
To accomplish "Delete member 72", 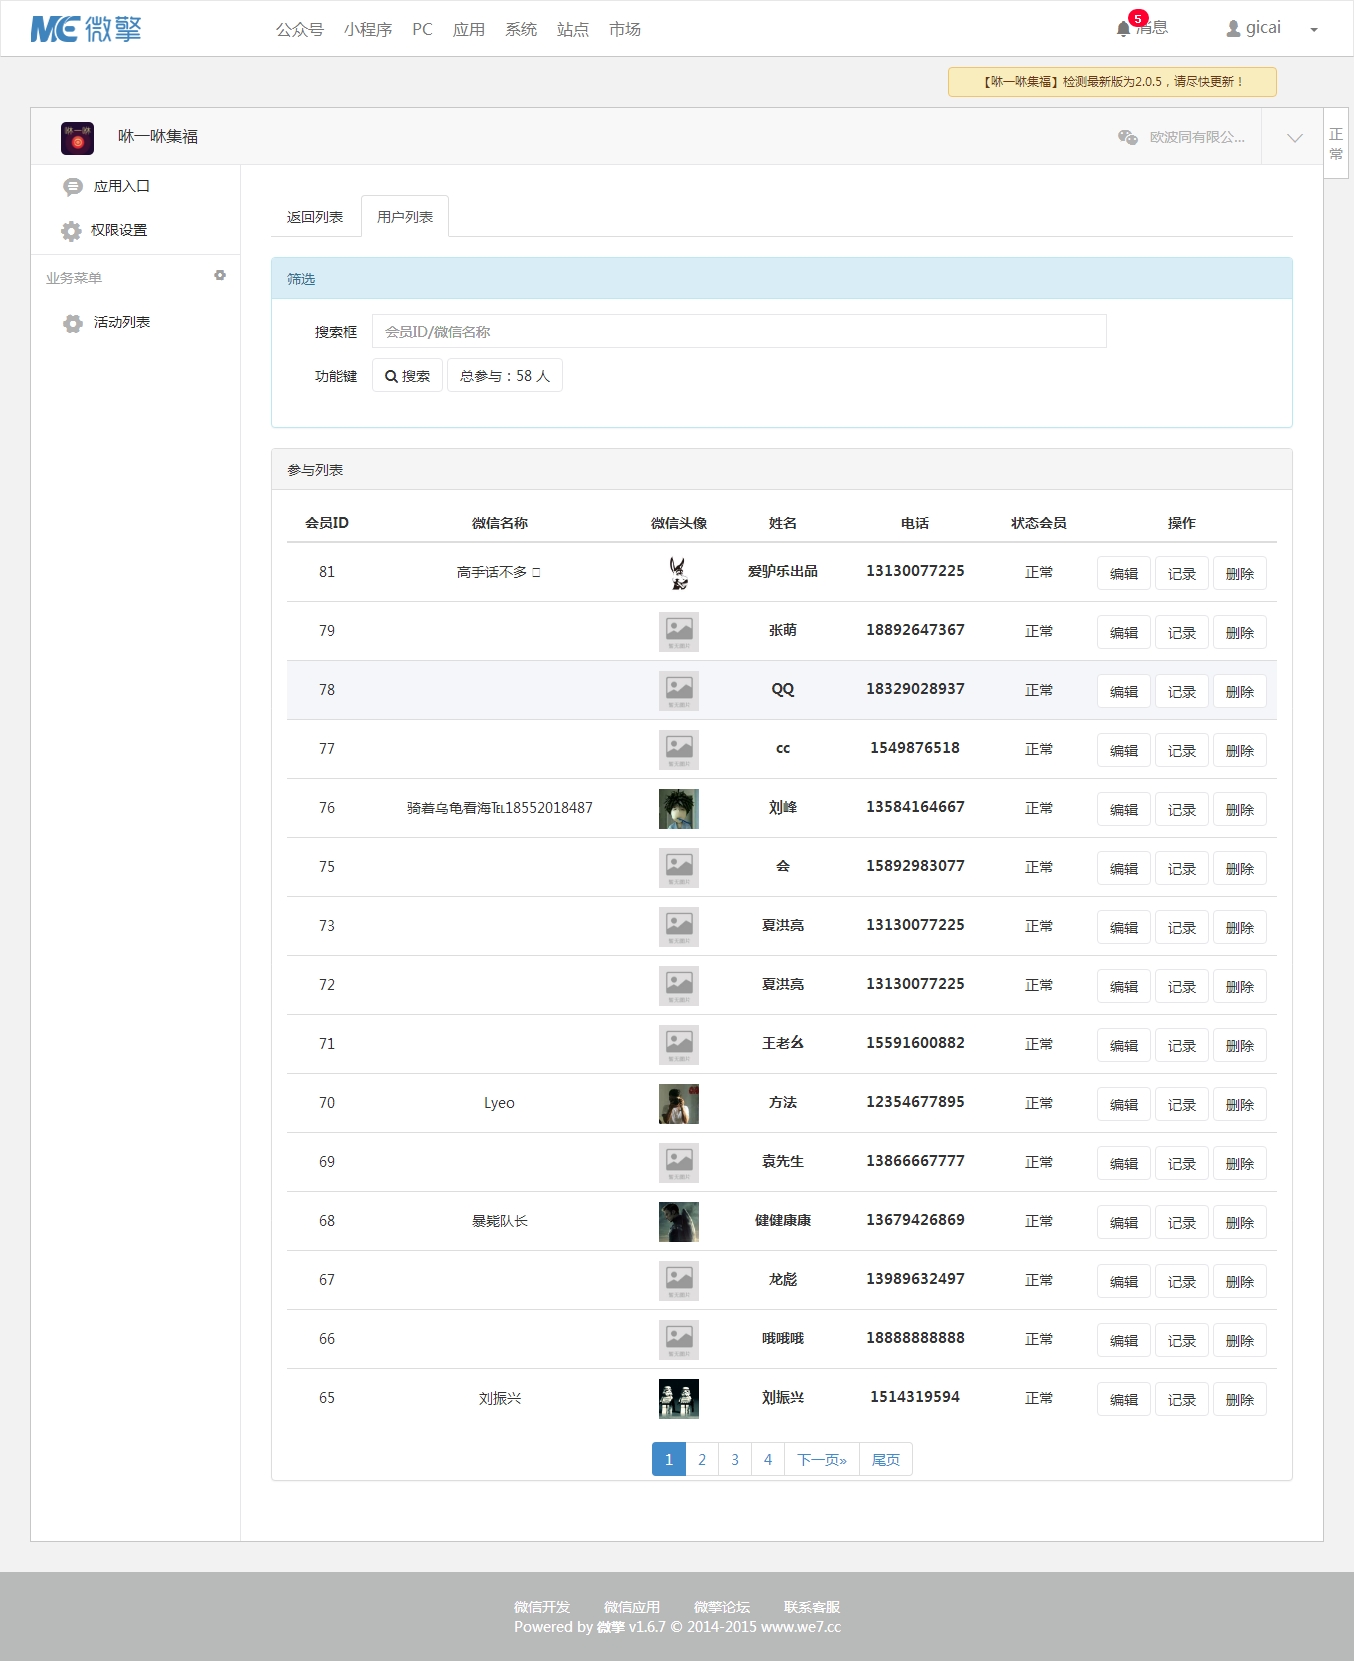I will pos(1240,987).
